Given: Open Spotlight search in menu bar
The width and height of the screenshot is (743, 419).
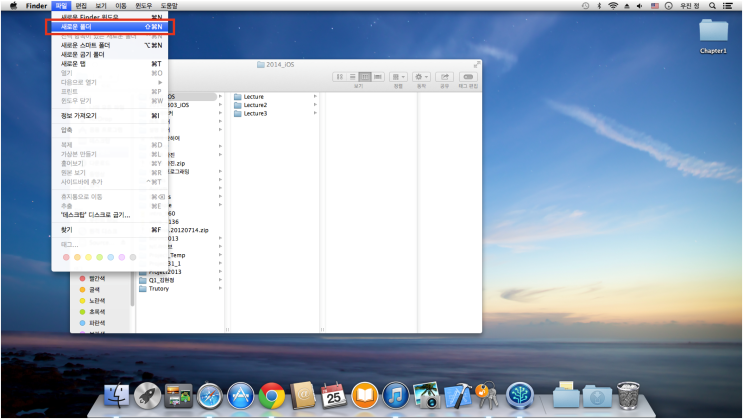Looking at the screenshot, I should click(x=712, y=6).
